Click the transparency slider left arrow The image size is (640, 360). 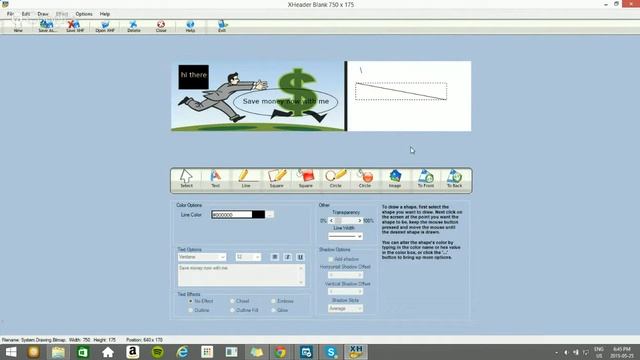(x=331, y=221)
